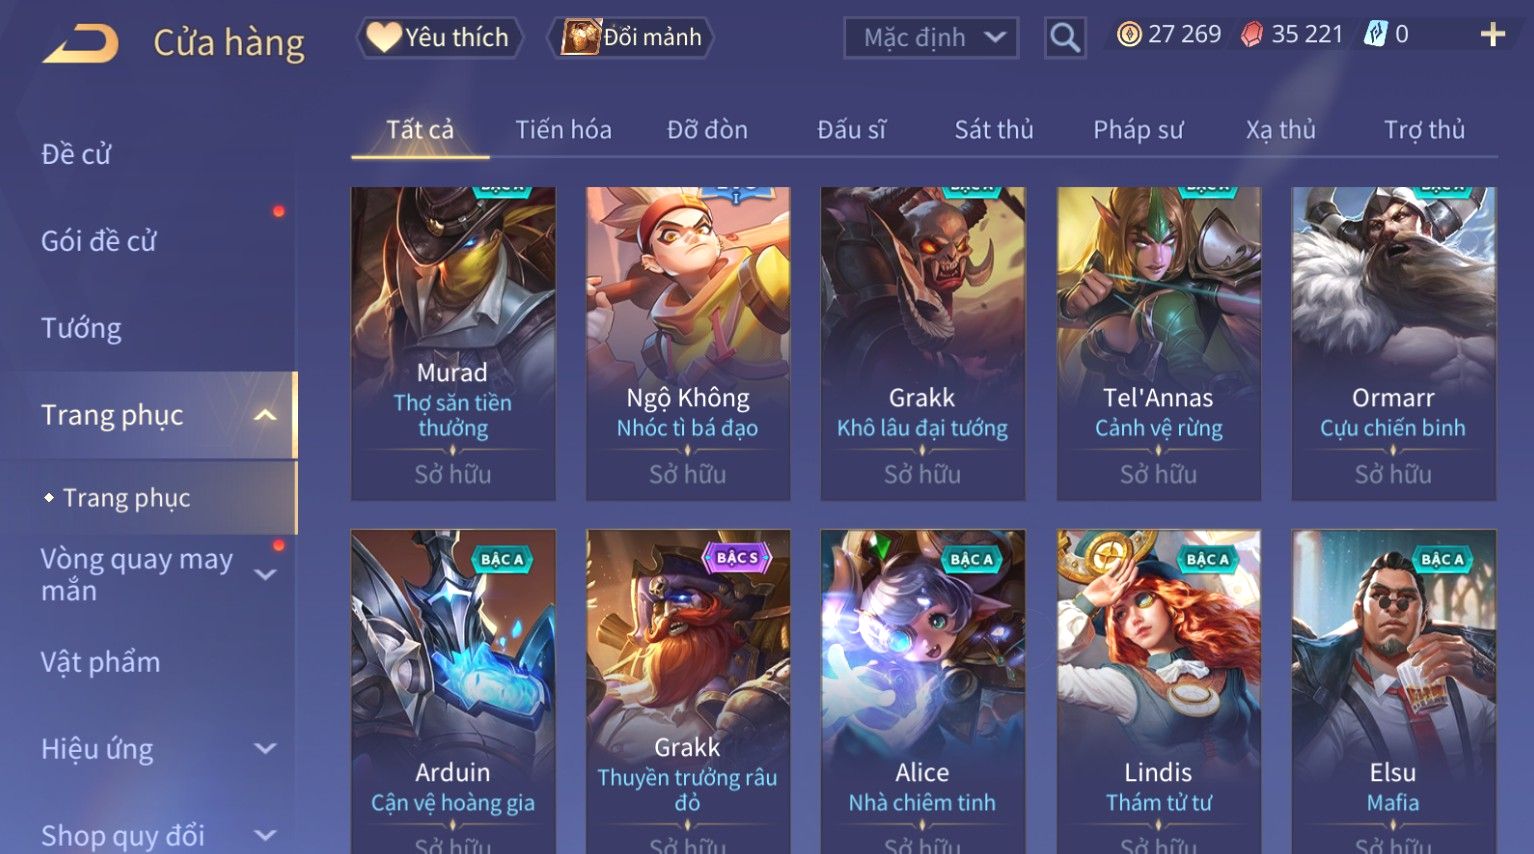
Task: Open Đổi mảnh fragment exchange
Action: tap(631, 38)
